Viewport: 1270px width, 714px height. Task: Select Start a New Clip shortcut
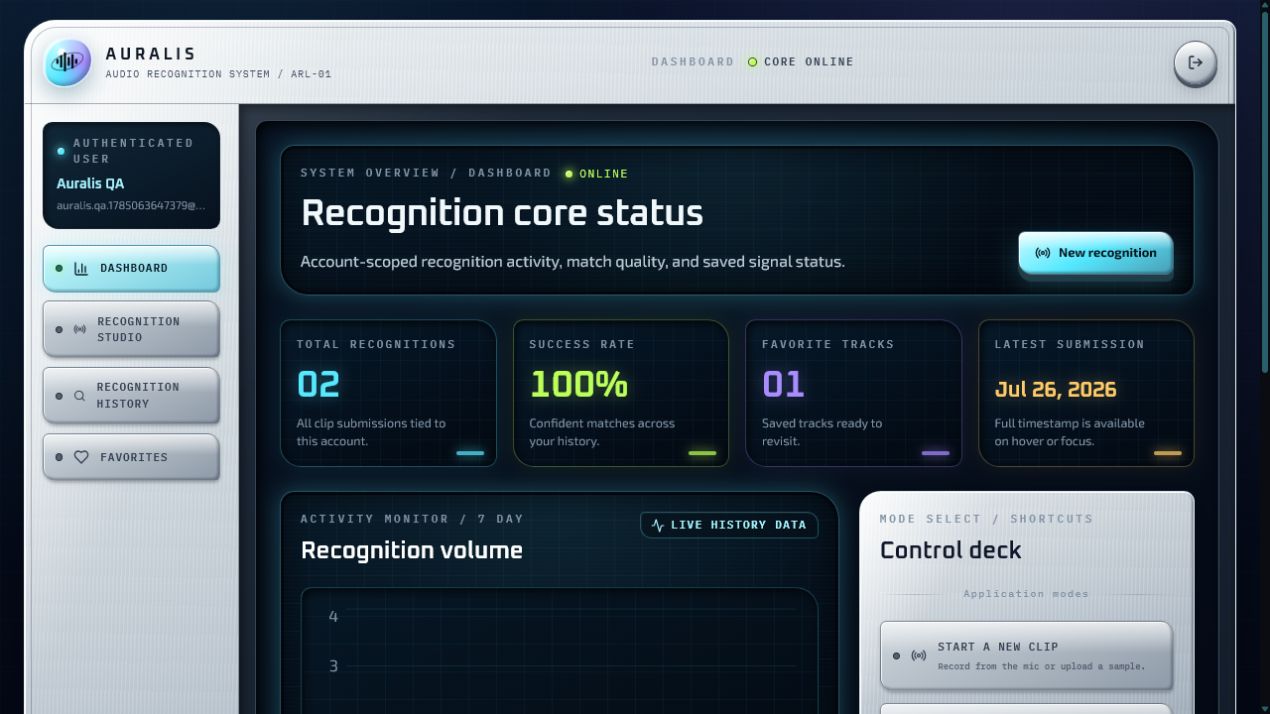[x=1026, y=656]
